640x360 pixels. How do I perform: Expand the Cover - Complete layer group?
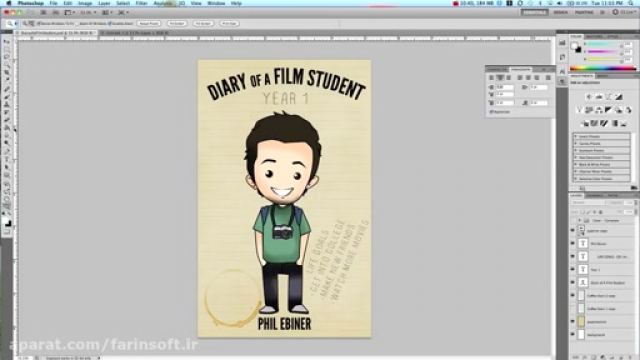pos(580,220)
